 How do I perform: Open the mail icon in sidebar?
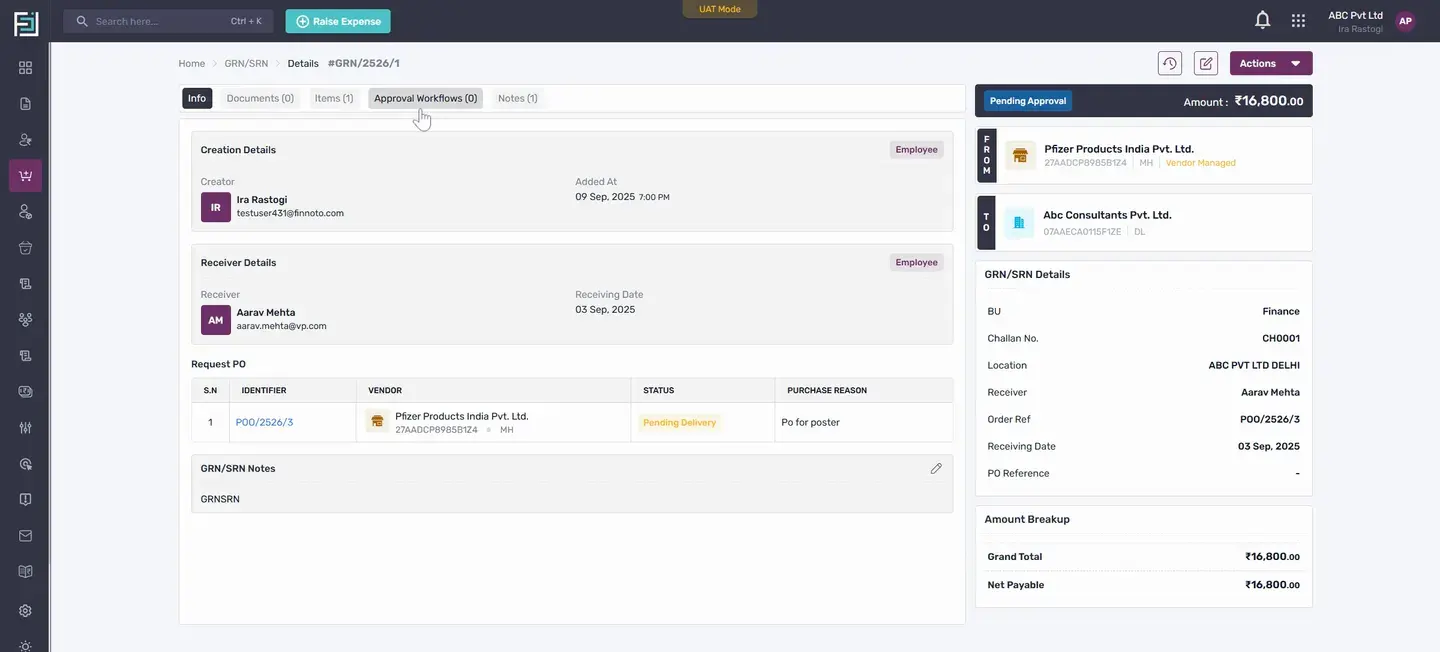25,536
